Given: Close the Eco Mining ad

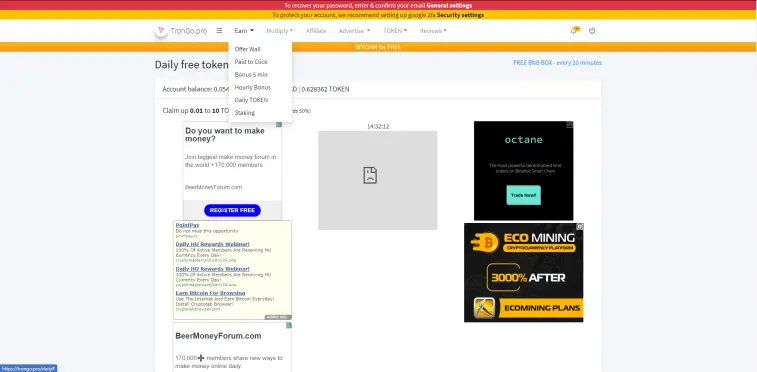Looking at the screenshot, I should coord(580,226).
